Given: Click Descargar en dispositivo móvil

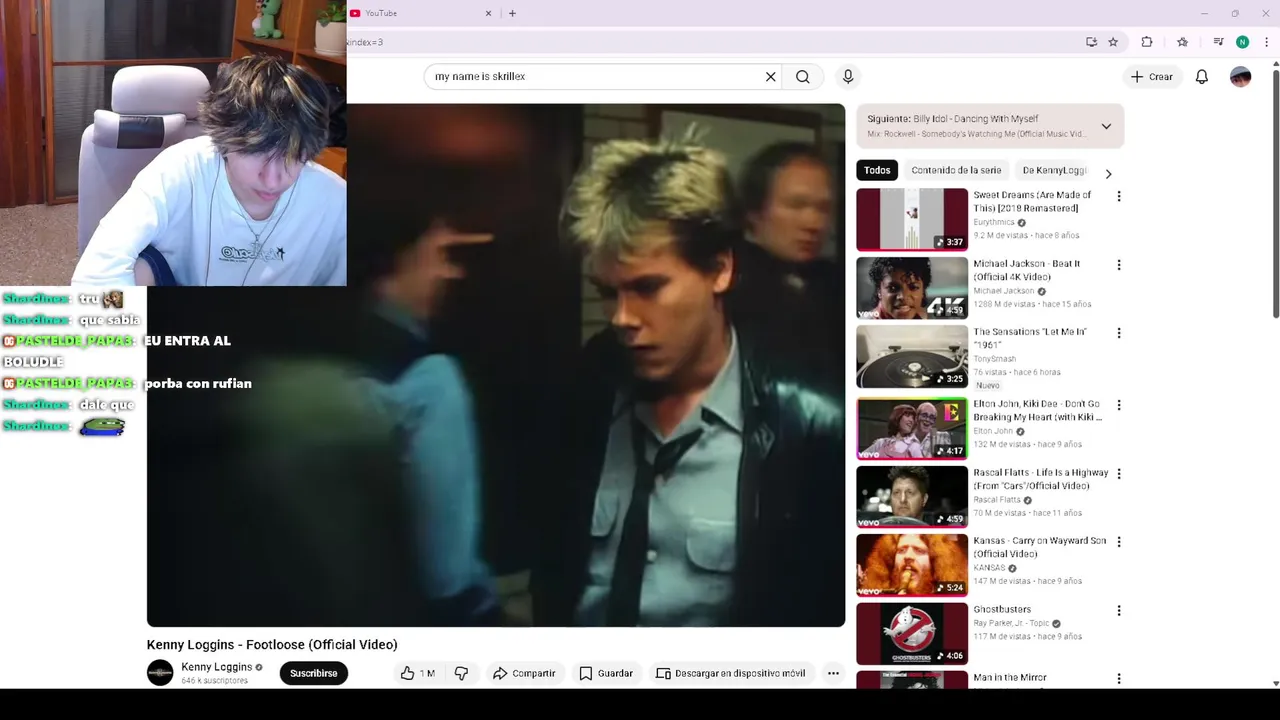Looking at the screenshot, I should coord(730,674).
